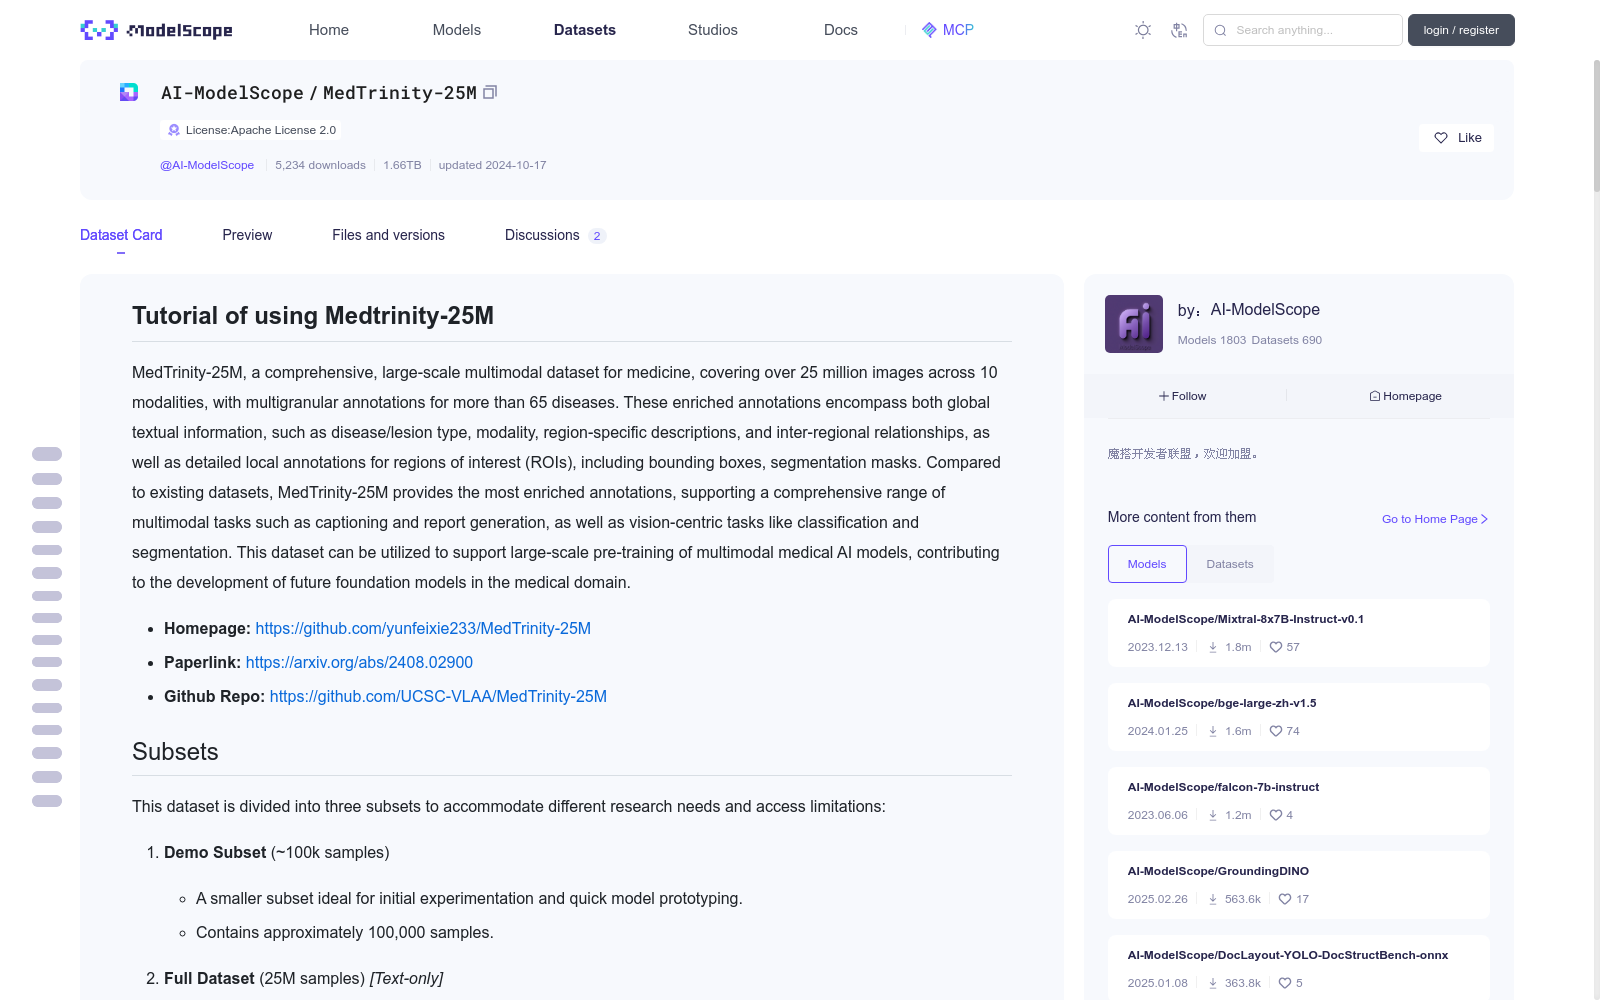Switch language with the translate icon
1600x1000 pixels.
1179,30
